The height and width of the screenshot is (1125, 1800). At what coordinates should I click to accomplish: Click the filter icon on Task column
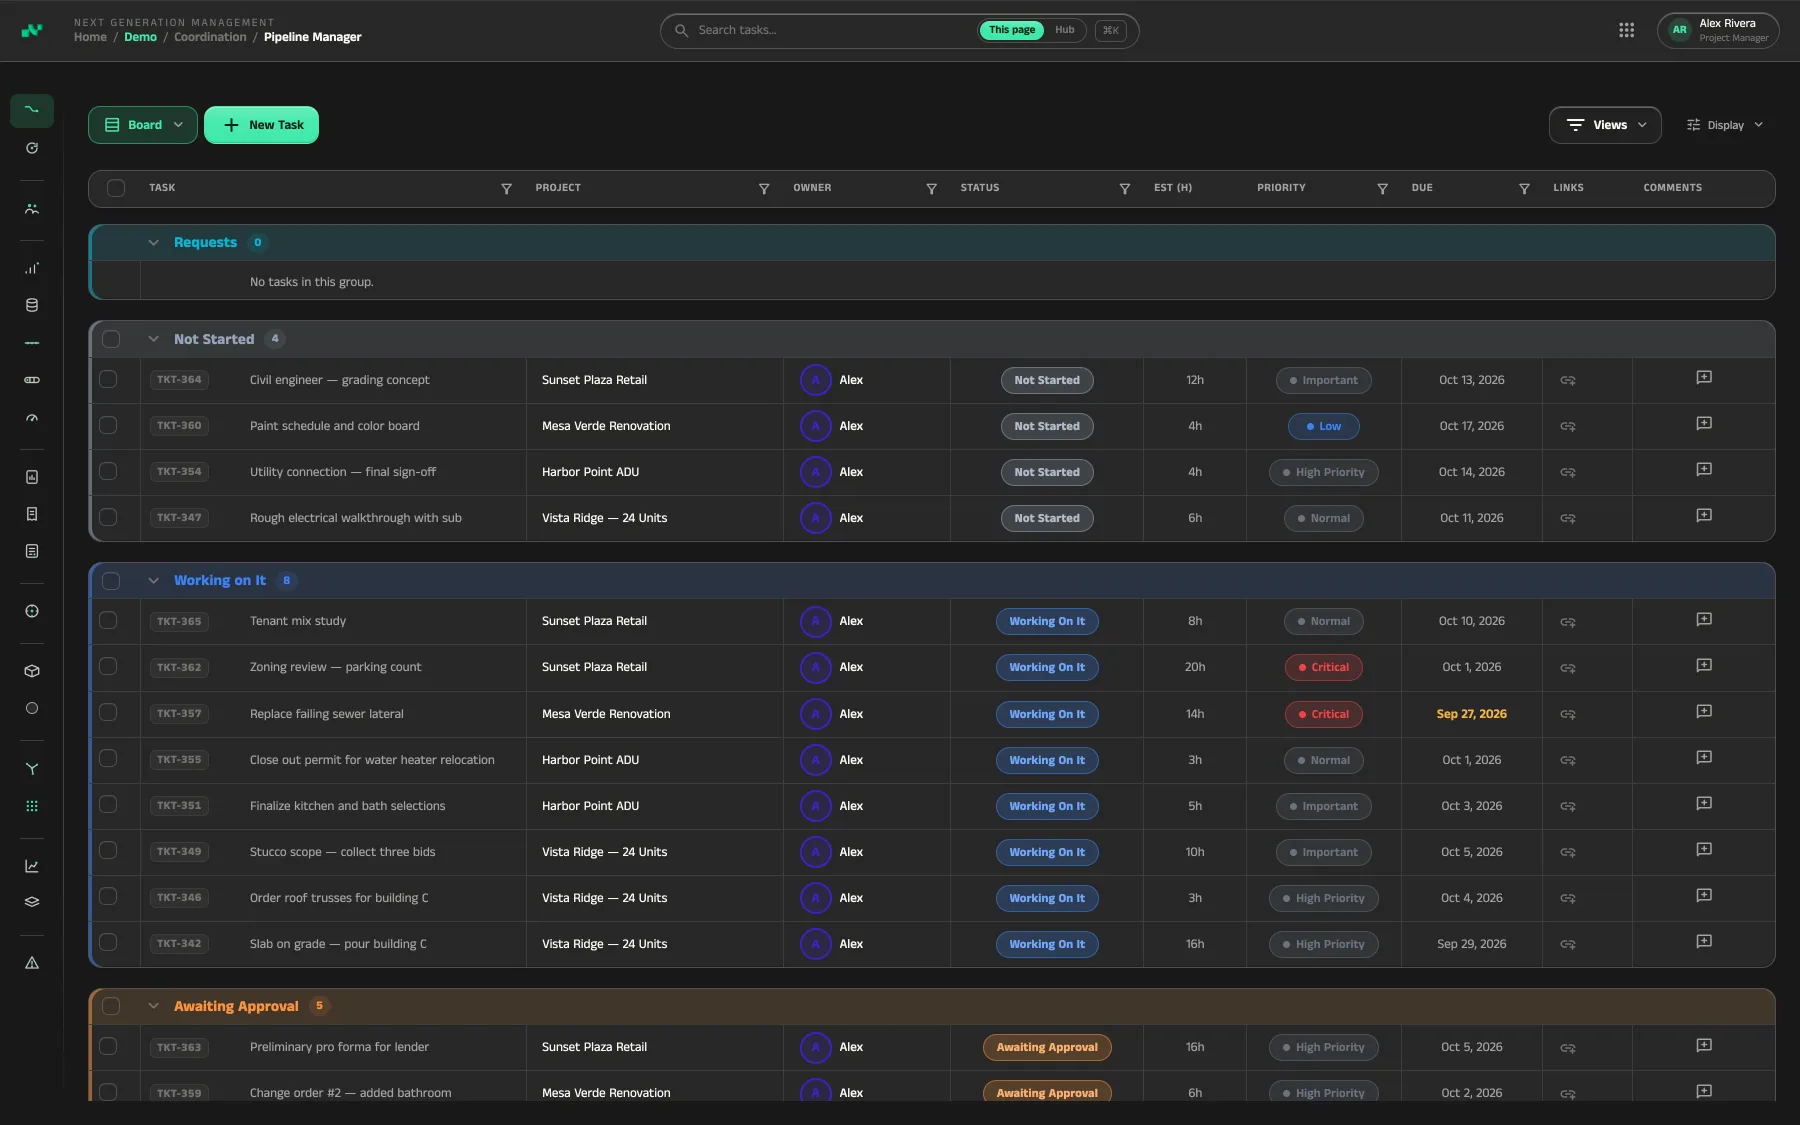pos(506,189)
